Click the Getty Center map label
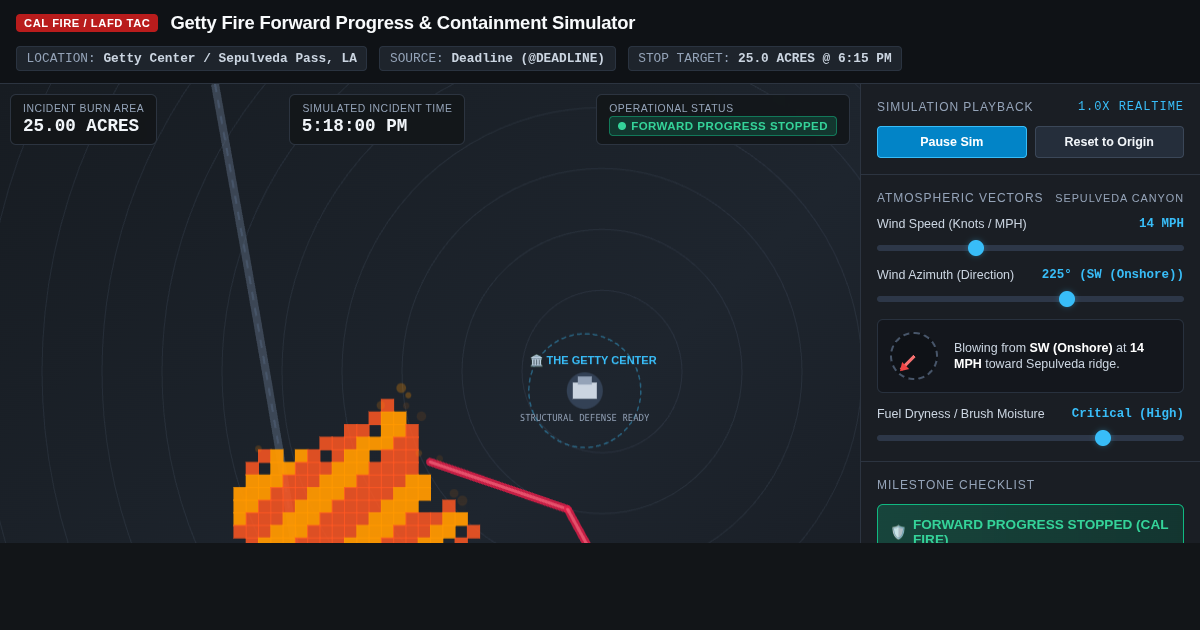The width and height of the screenshot is (1200, 630). 601,360
